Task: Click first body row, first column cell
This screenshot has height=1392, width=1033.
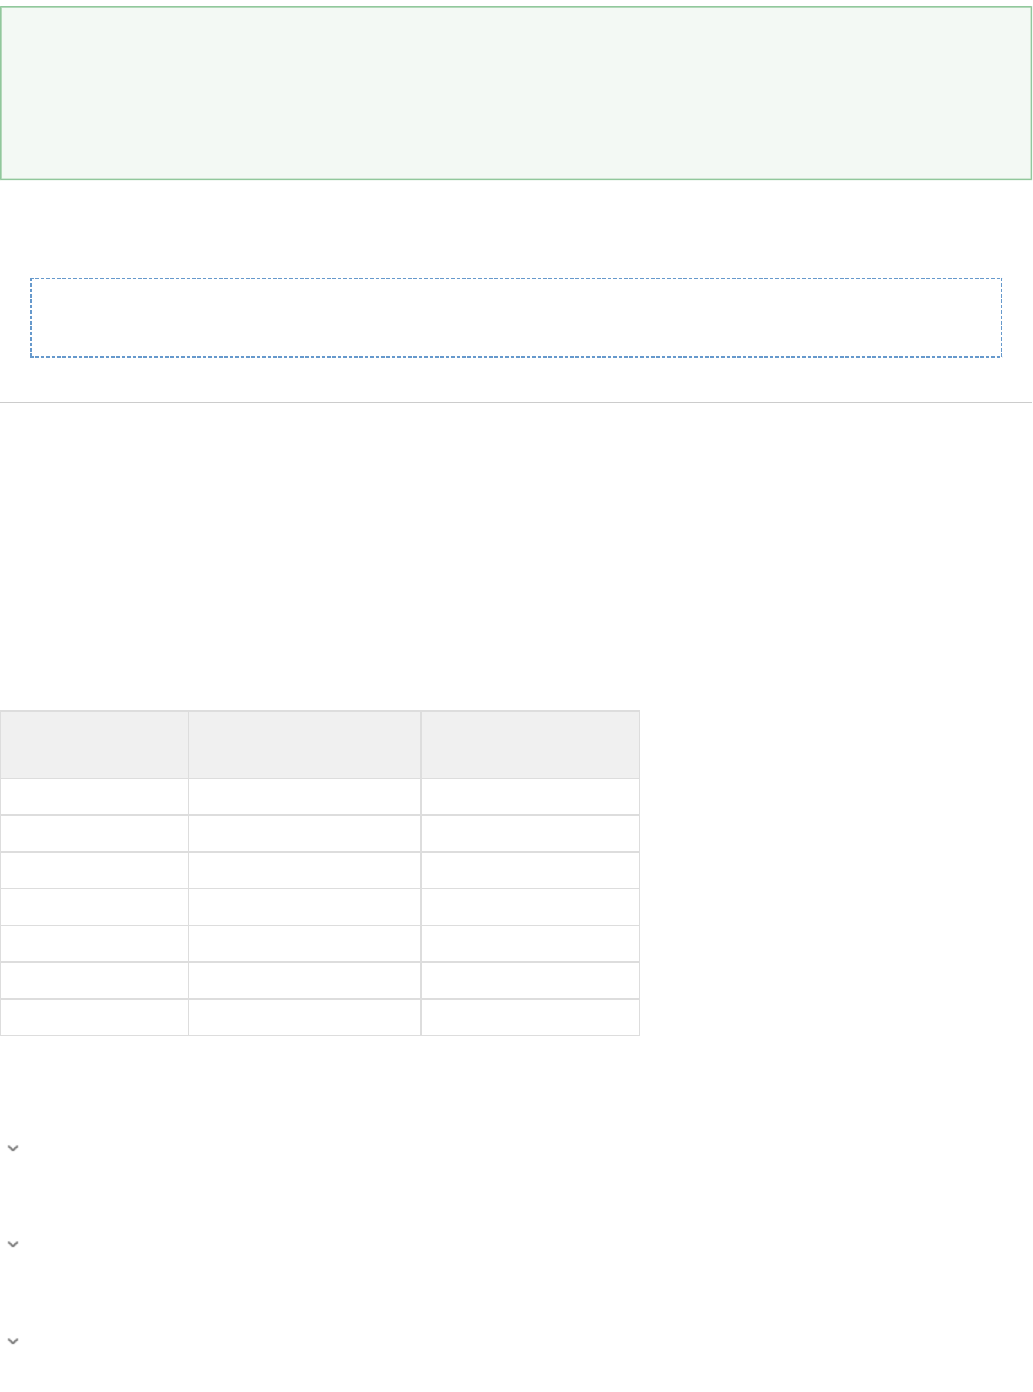Action: click(94, 797)
